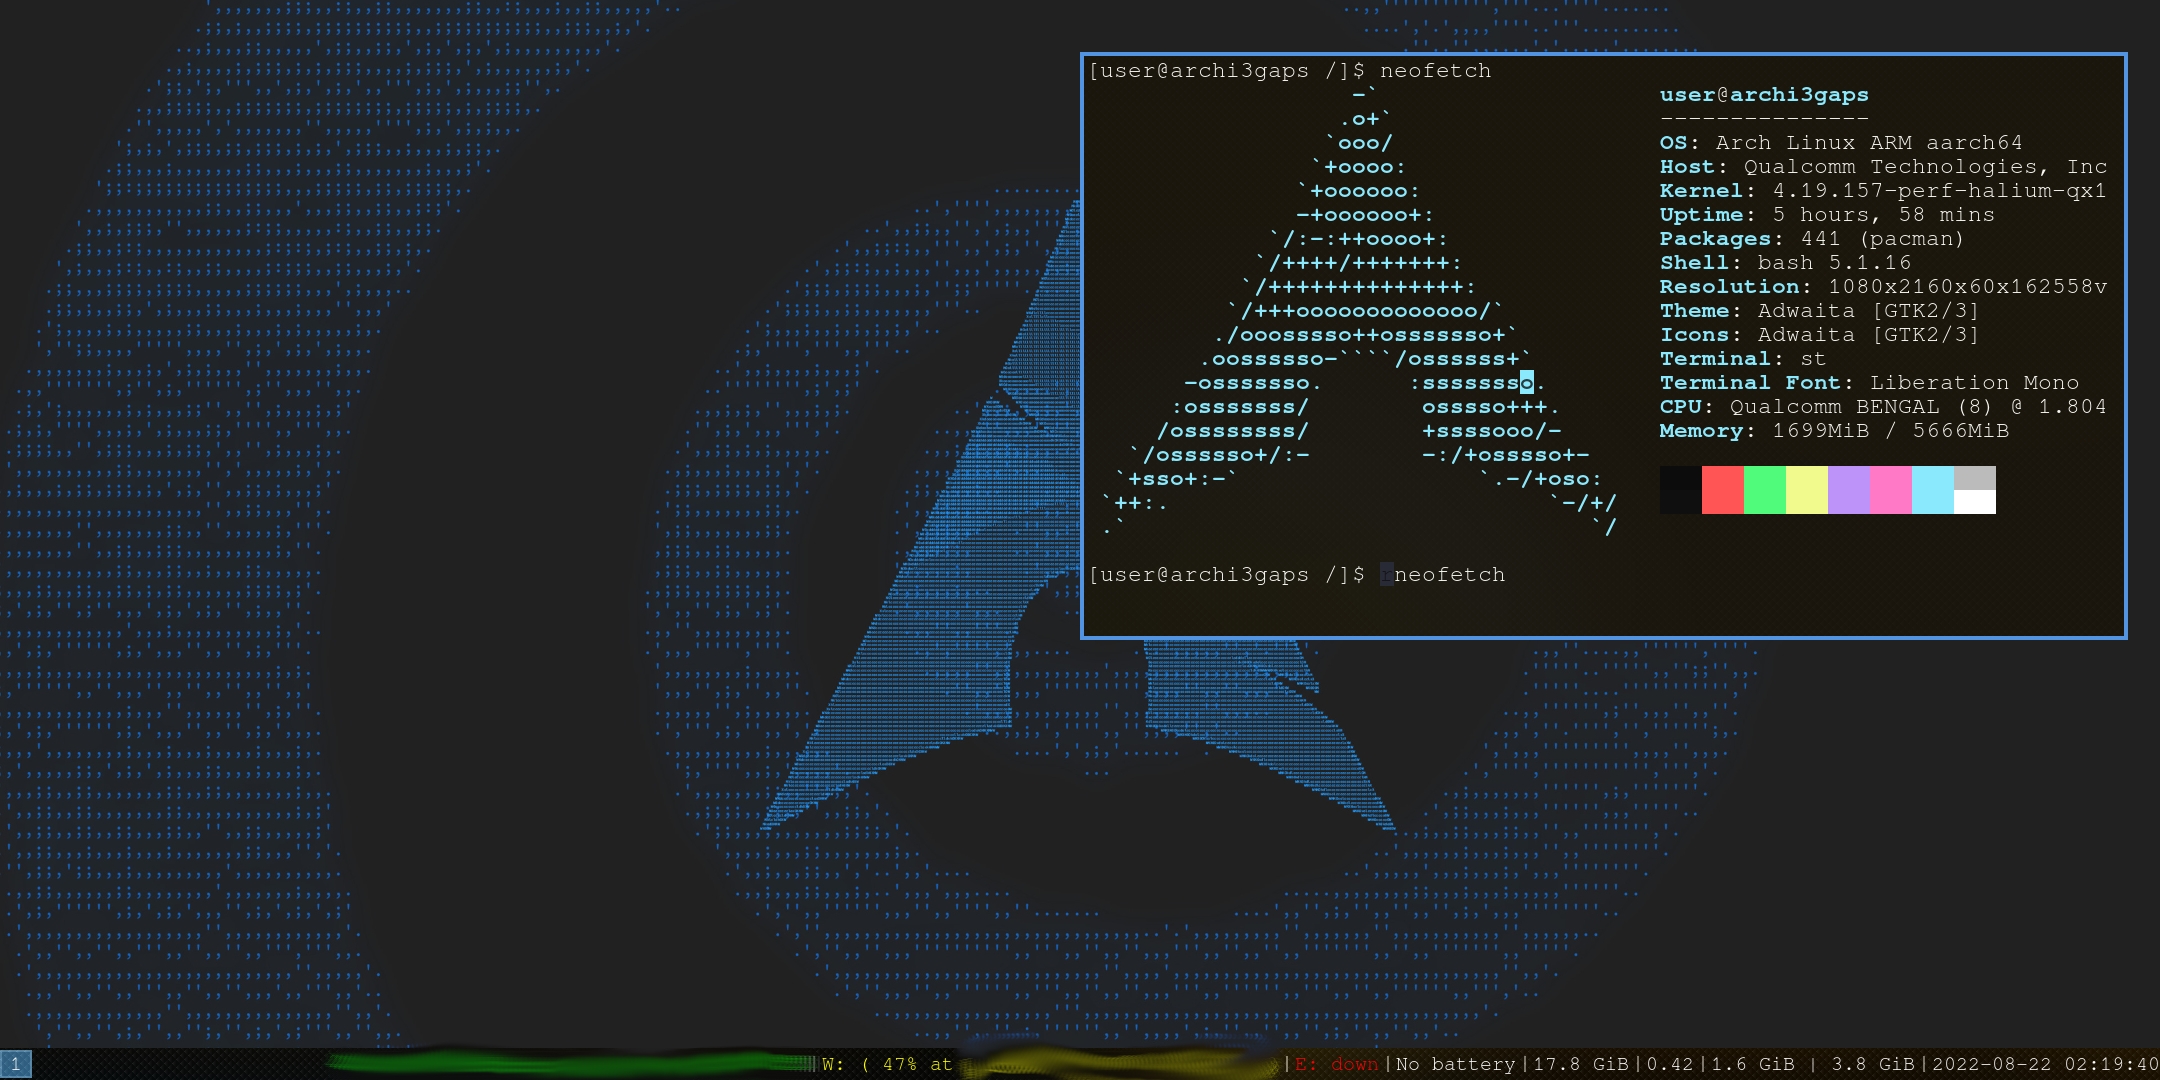
Task: Click the user@archi3gaps neofetch title
Action: (1763, 95)
